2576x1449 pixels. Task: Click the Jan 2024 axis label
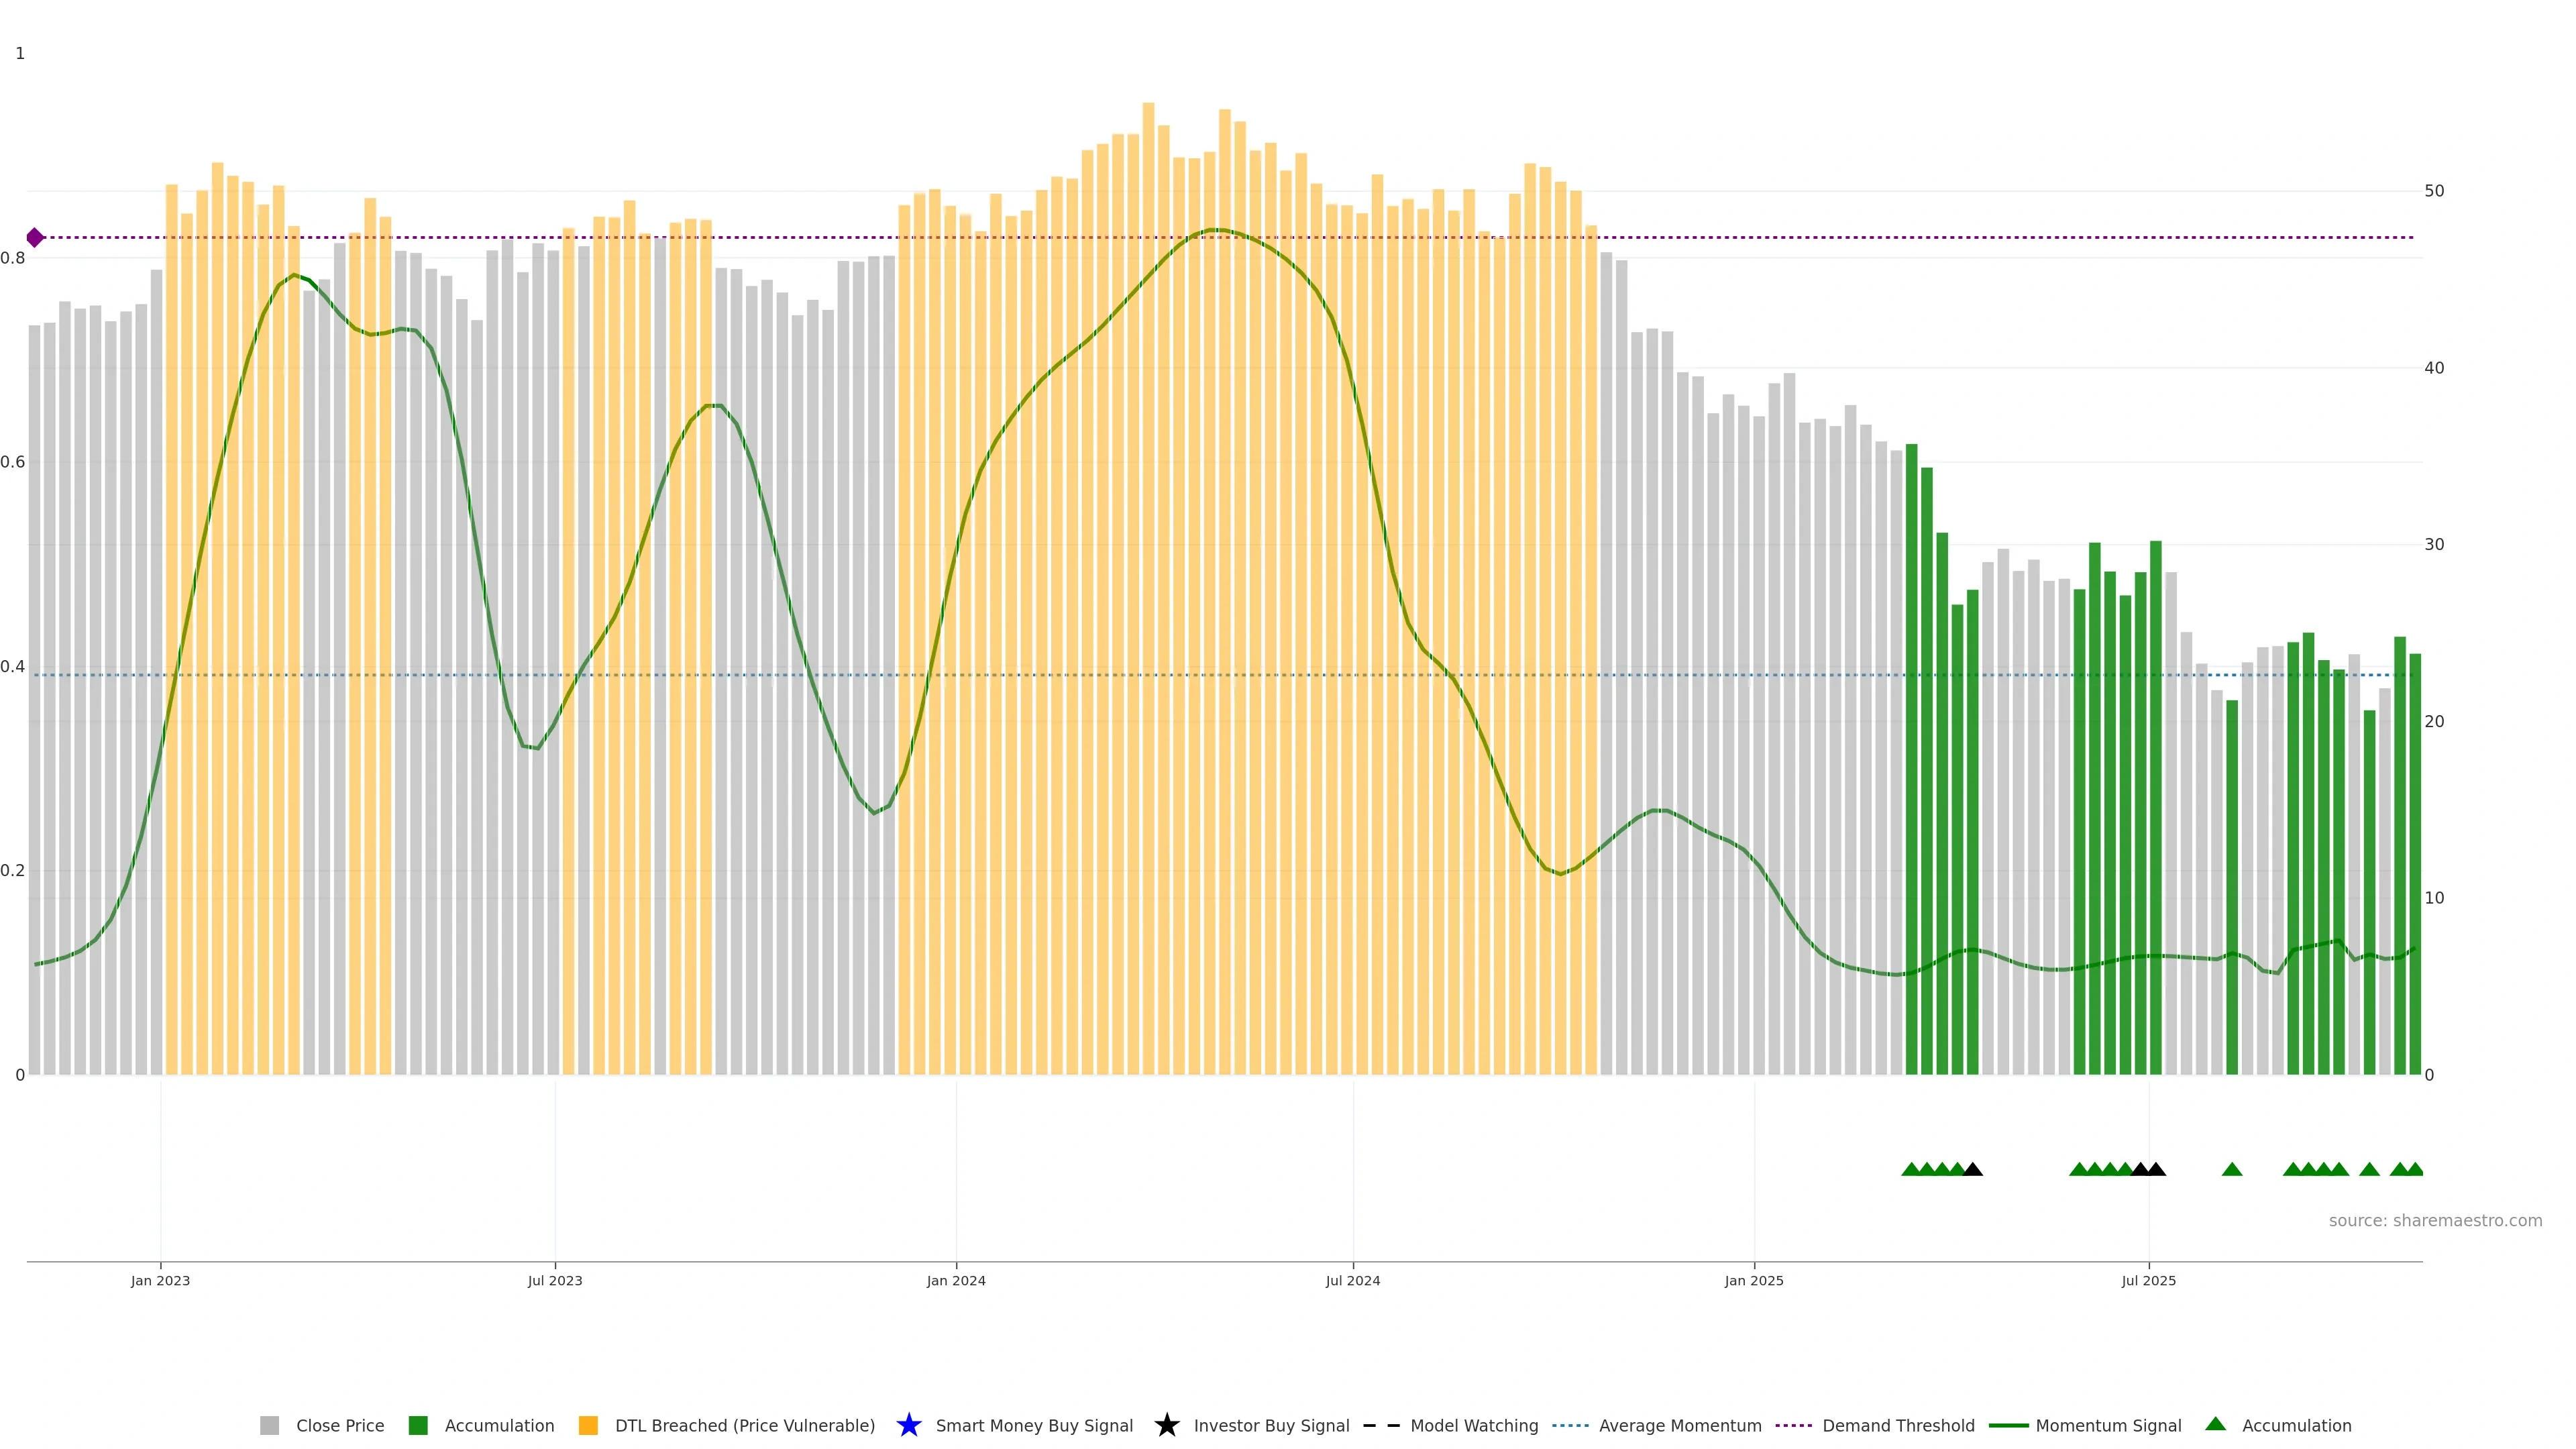tap(955, 1280)
